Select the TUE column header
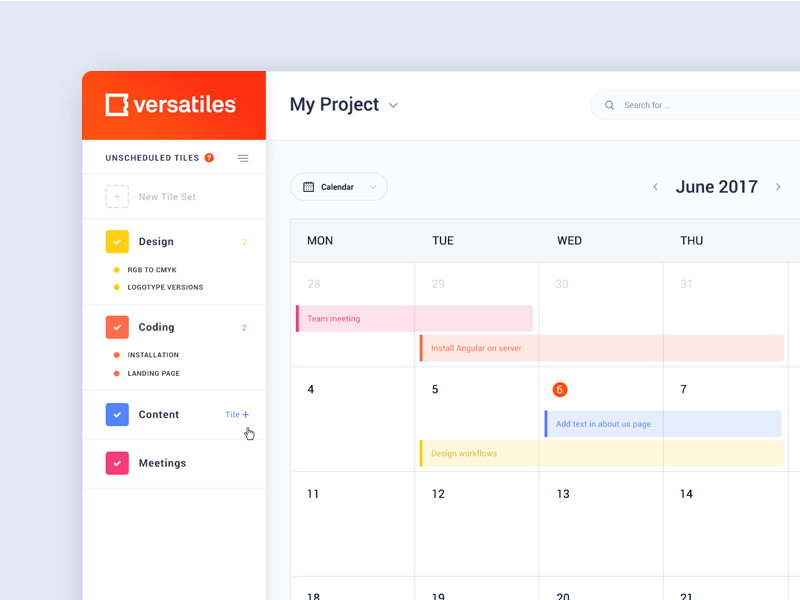The width and height of the screenshot is (800, 600). (x=443, y=240)
